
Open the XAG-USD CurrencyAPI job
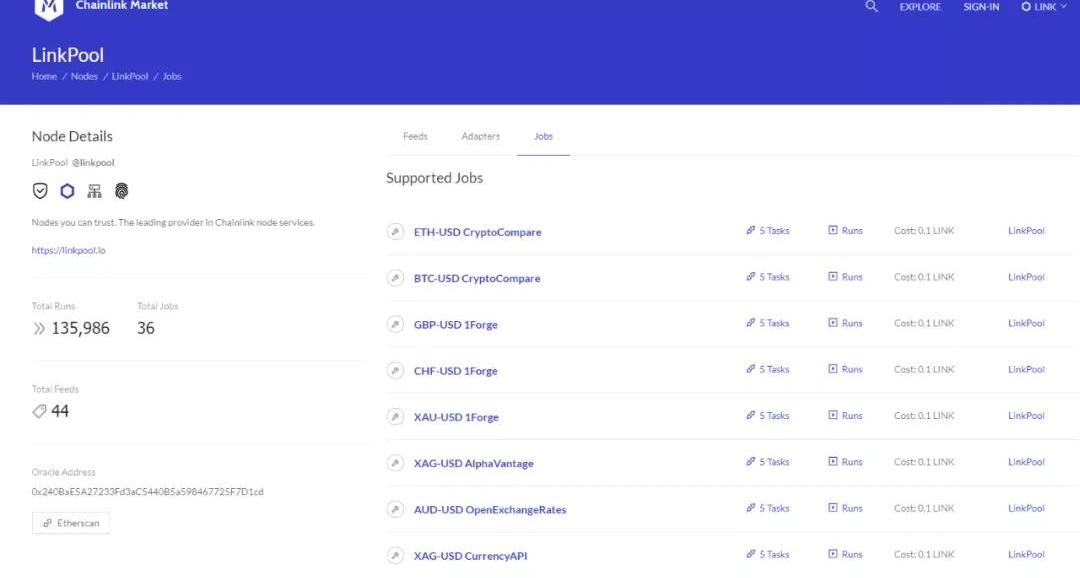pyautogui.click(x=470, y=556)
